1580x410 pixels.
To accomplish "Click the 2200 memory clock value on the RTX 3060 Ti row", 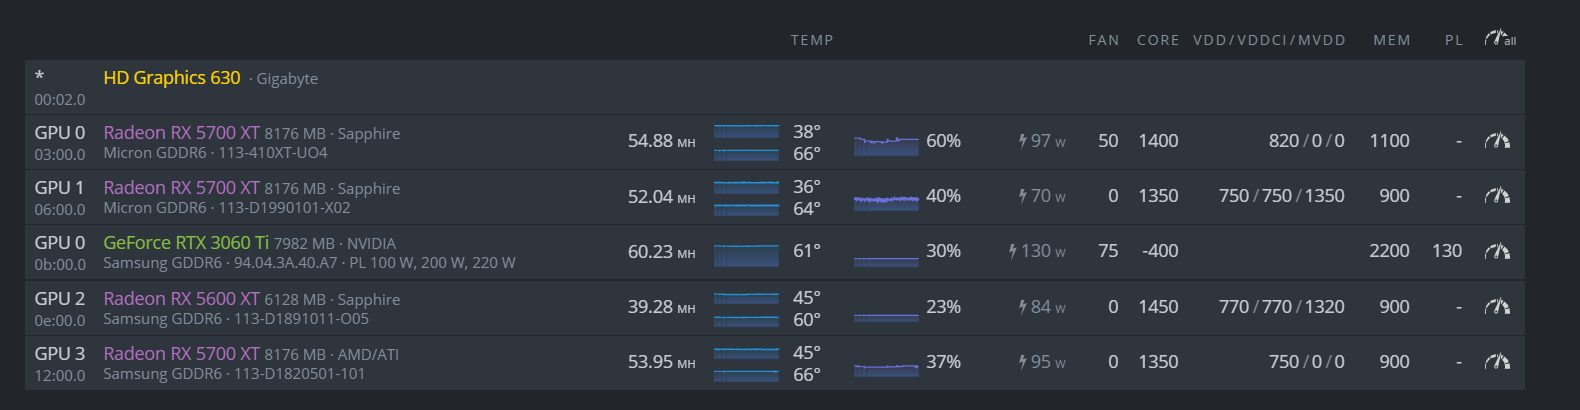I will [1389, 251].
